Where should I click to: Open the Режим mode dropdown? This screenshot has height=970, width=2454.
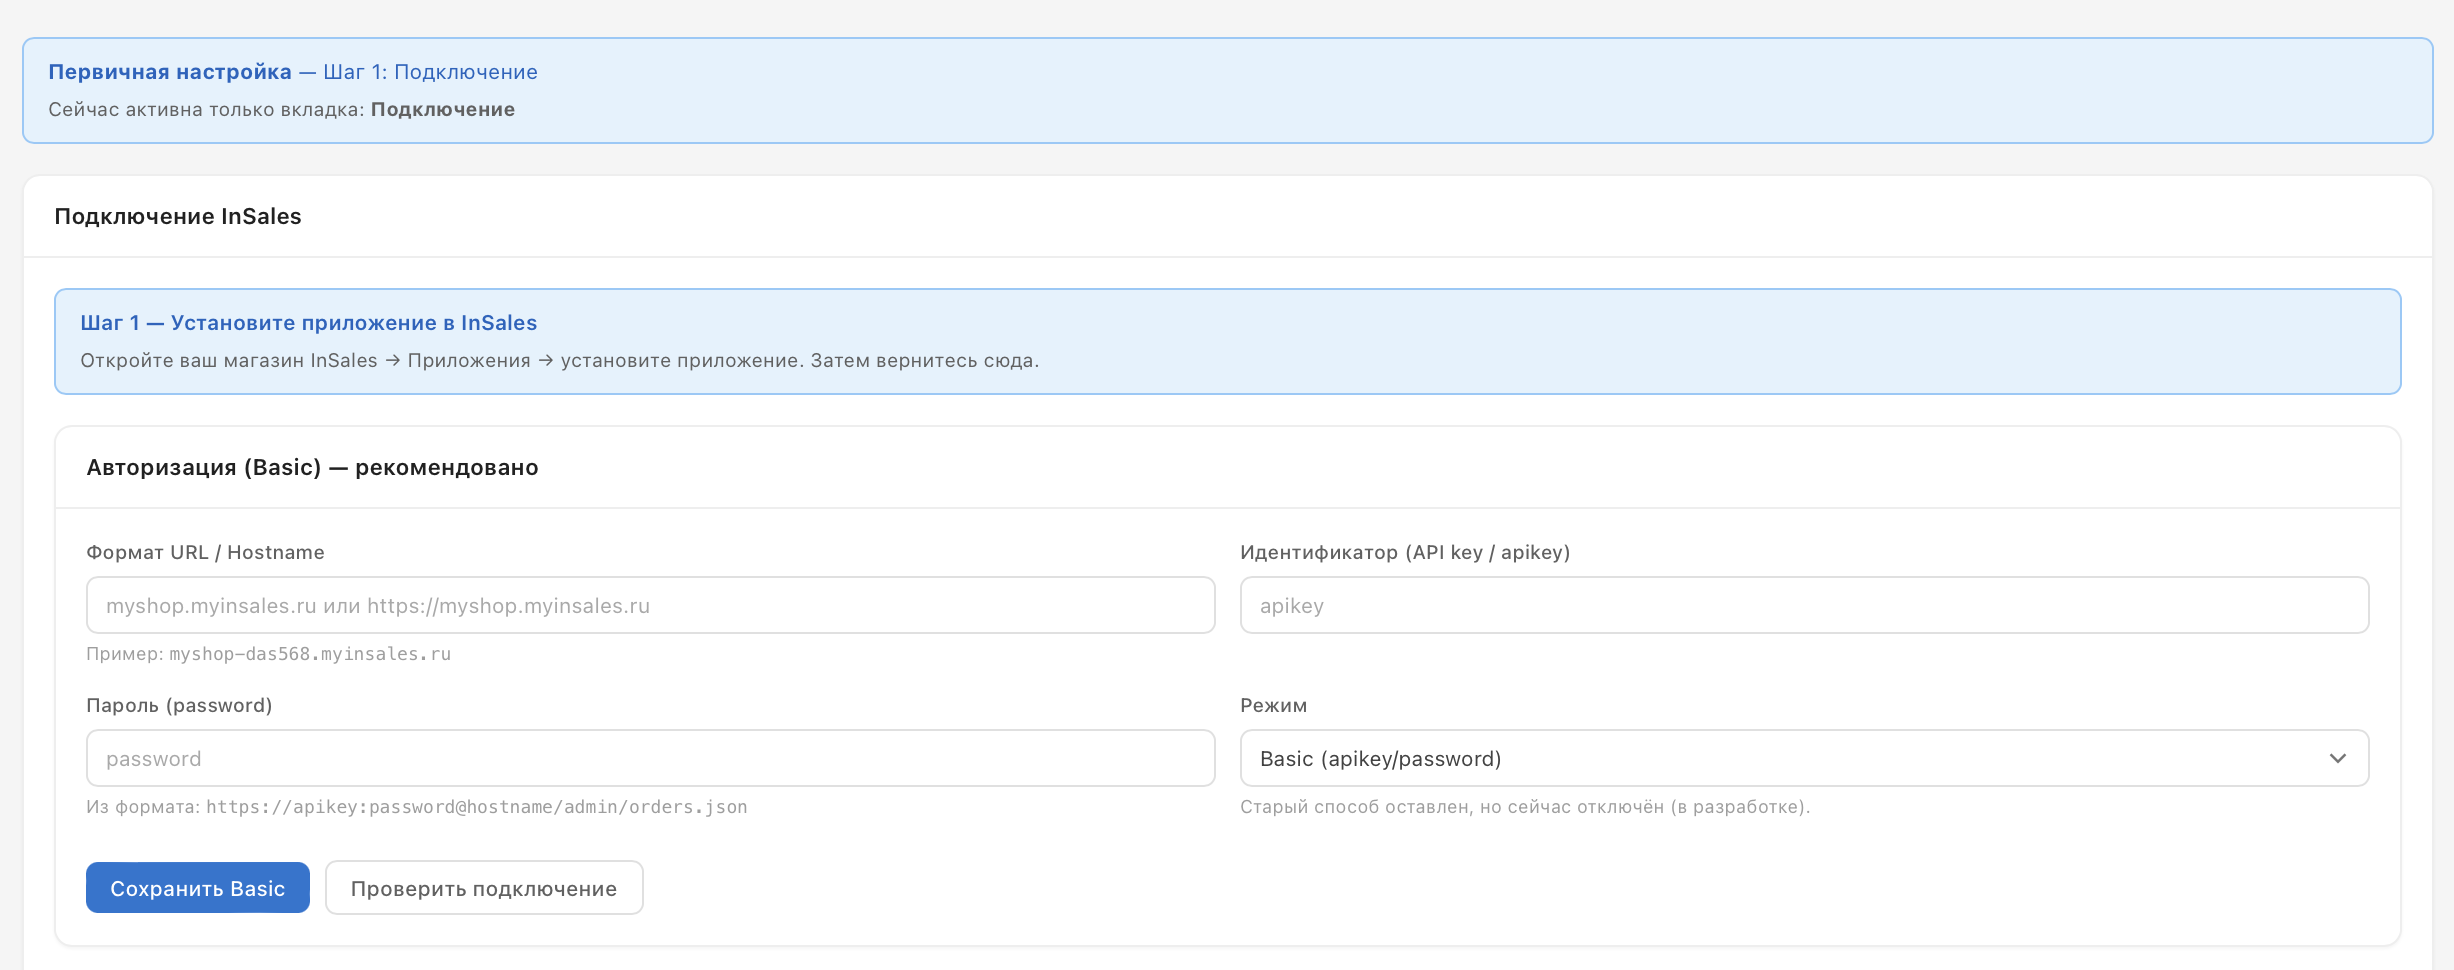(x=1780, y=758)
